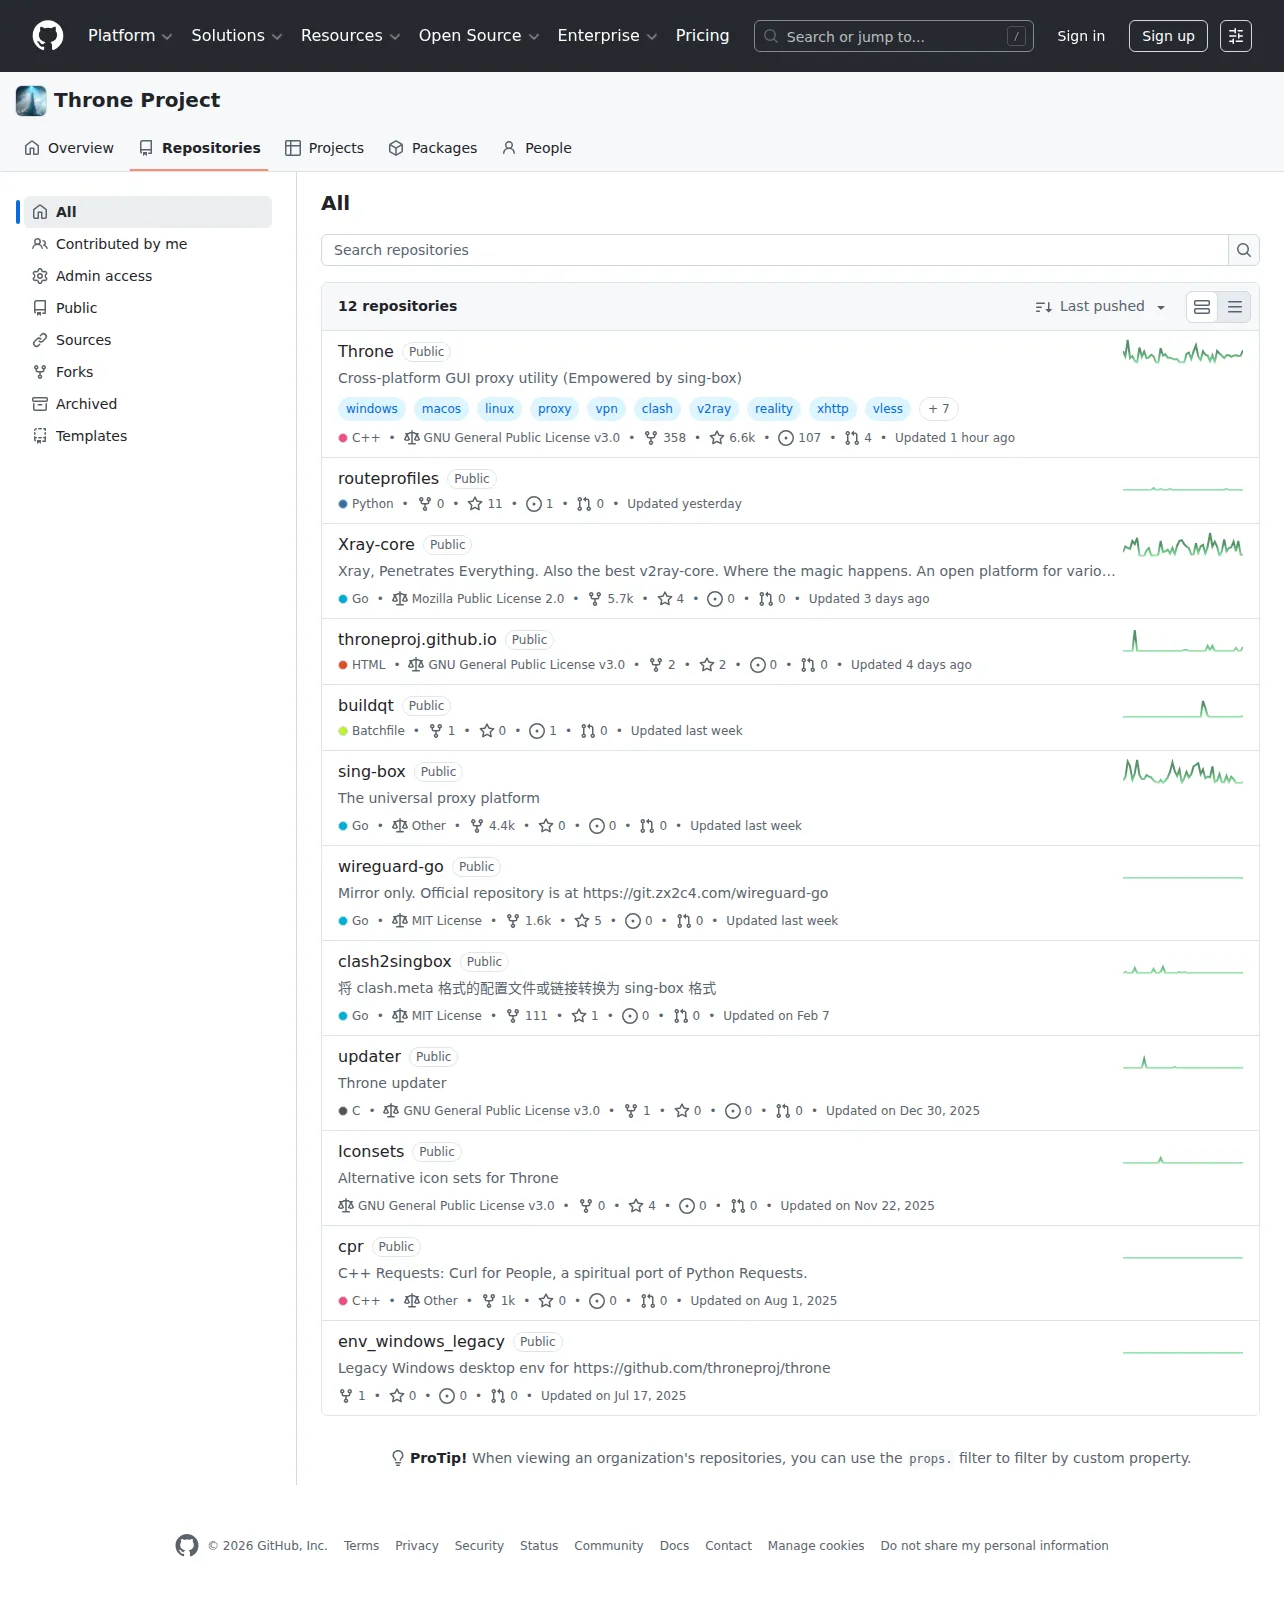Filter by Contributed by me
The height and width of the screenshot is (1599, 1284).
click(x=148, y=244)
